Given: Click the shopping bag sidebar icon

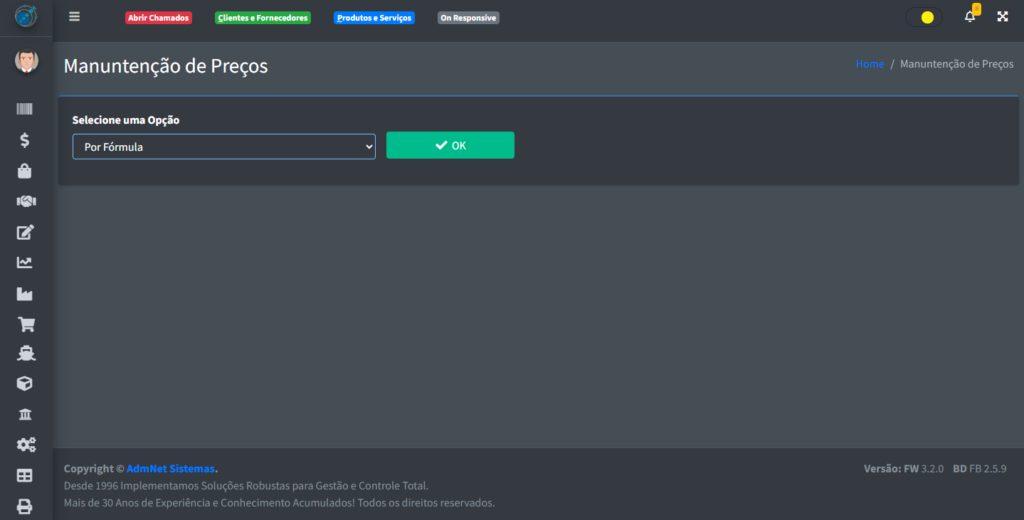Looking at the screenshot, I should click(x=25, y=171).
